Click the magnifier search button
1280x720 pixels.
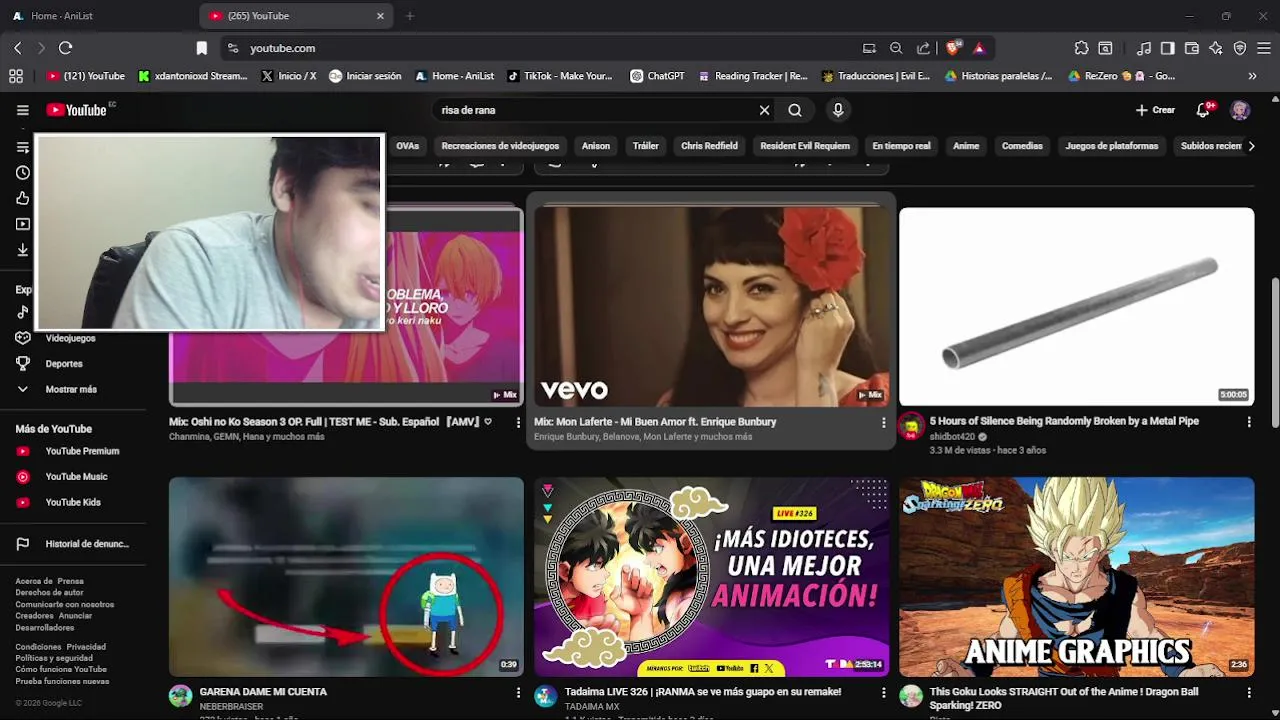click(x=795, y=110)
